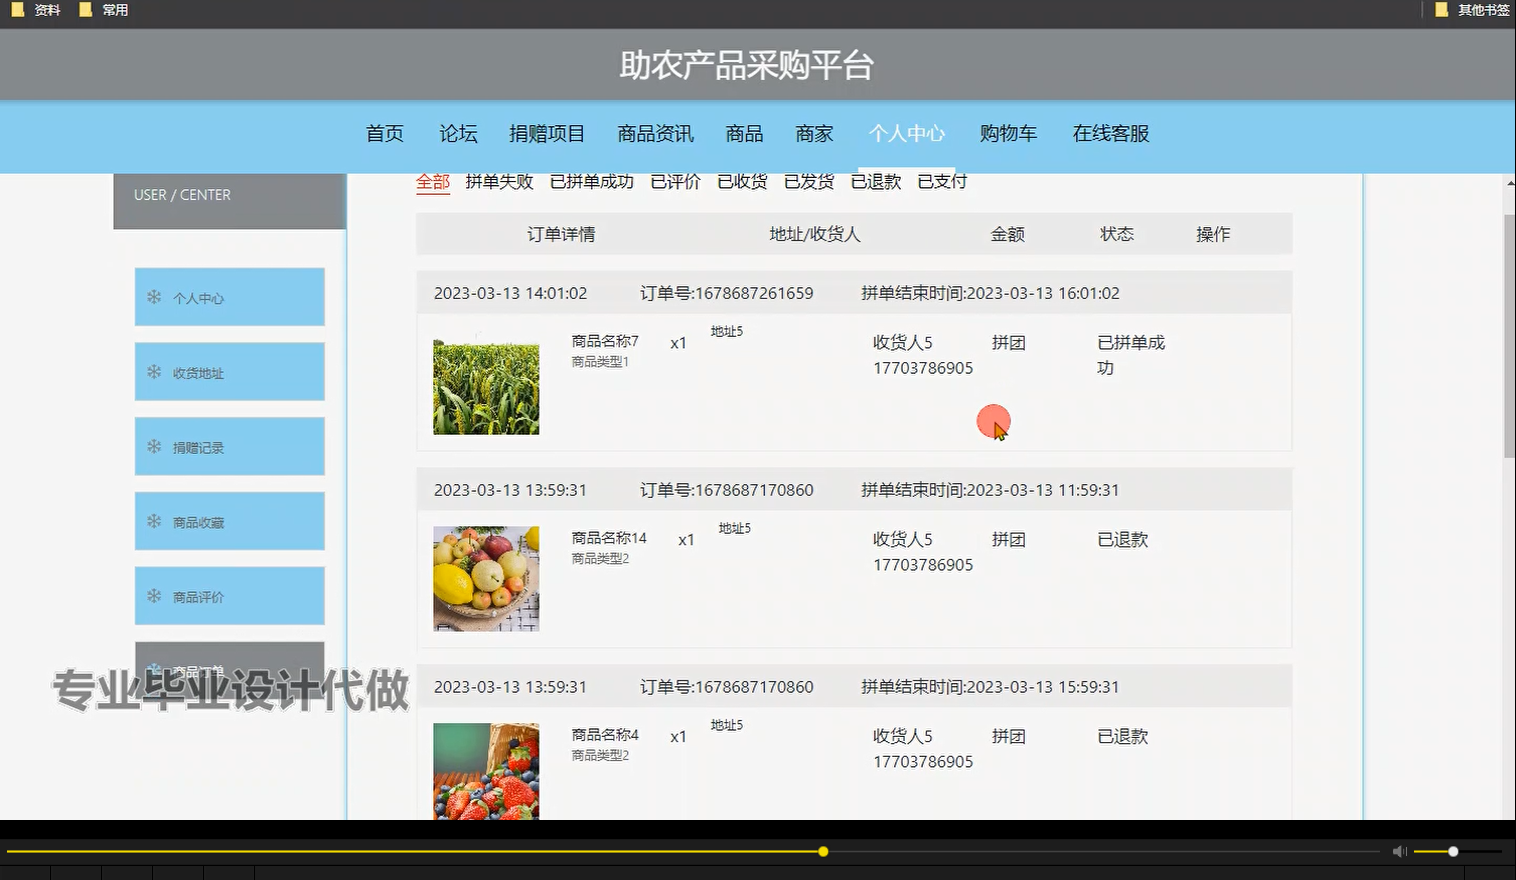Navigate to 购物车 in the top menu
Screen dimensions: 1516x880
coord(1008,133)
